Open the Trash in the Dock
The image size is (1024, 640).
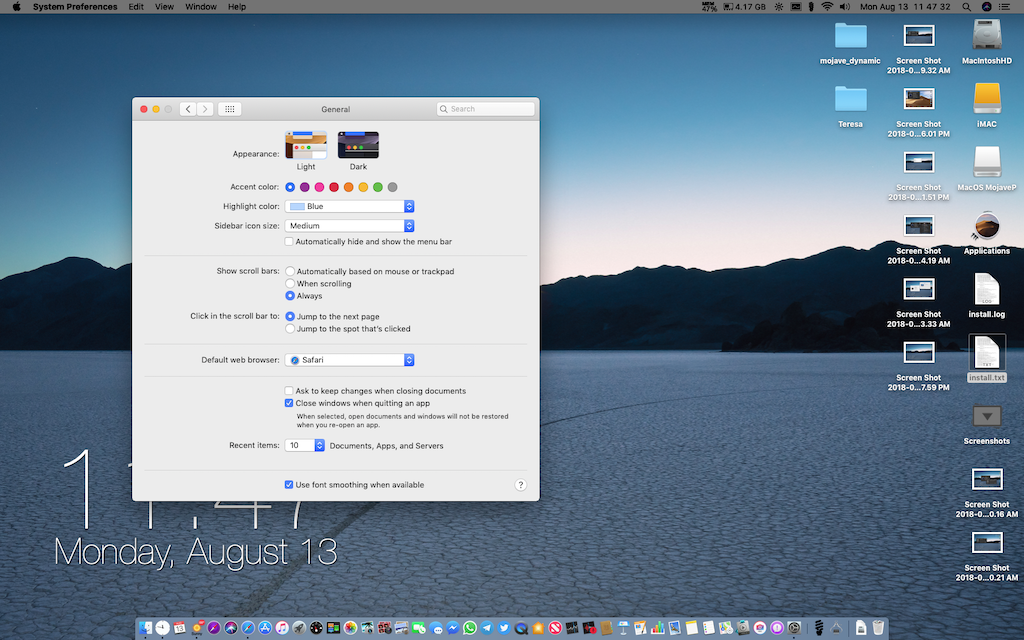(x=877, y=628)
